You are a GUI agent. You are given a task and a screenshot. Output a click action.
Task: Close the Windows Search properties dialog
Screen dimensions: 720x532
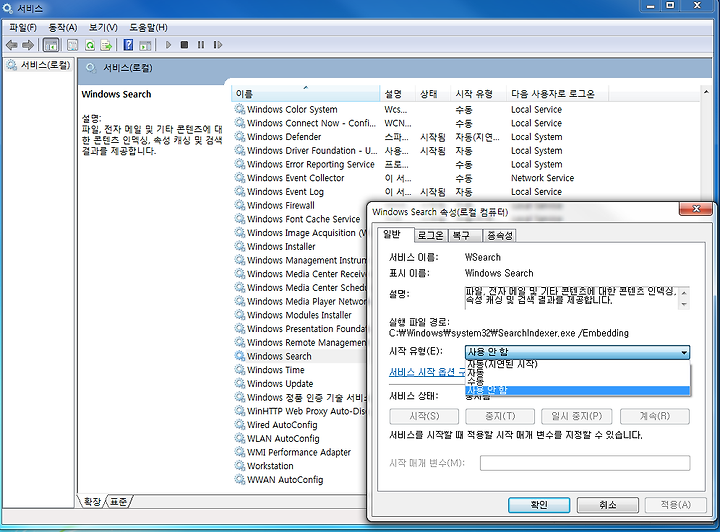(x=696, y=209)
